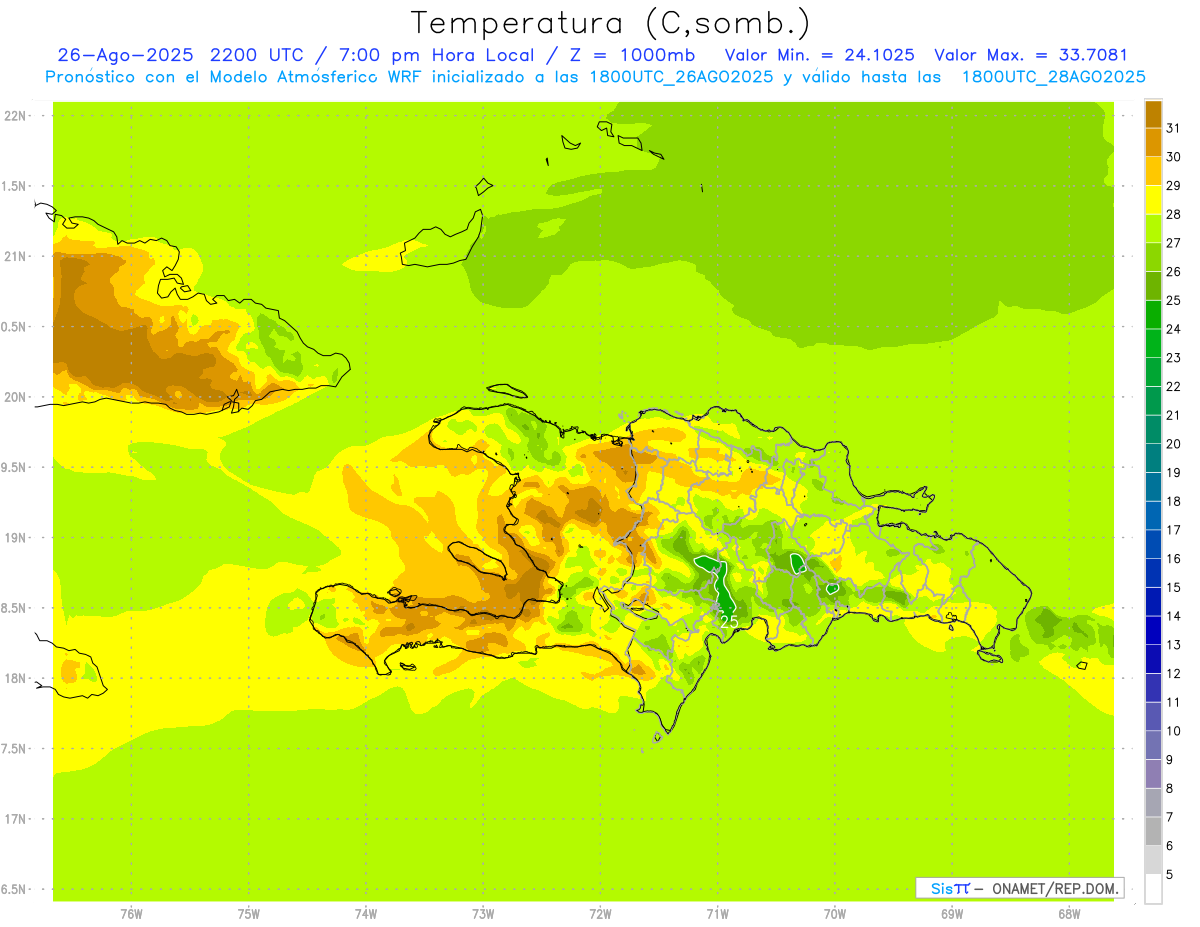This screenshot has height=927, width=1200.
Task: Click the lime colorbar swatch between 27 and 28
Action: [1153, 228]
